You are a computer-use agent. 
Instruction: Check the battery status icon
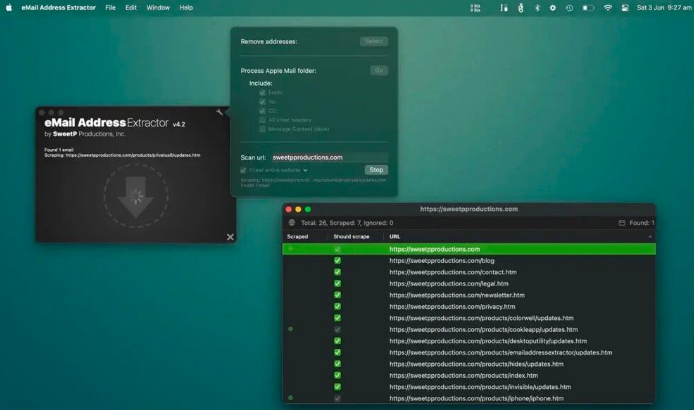click(x=588, y=8)
